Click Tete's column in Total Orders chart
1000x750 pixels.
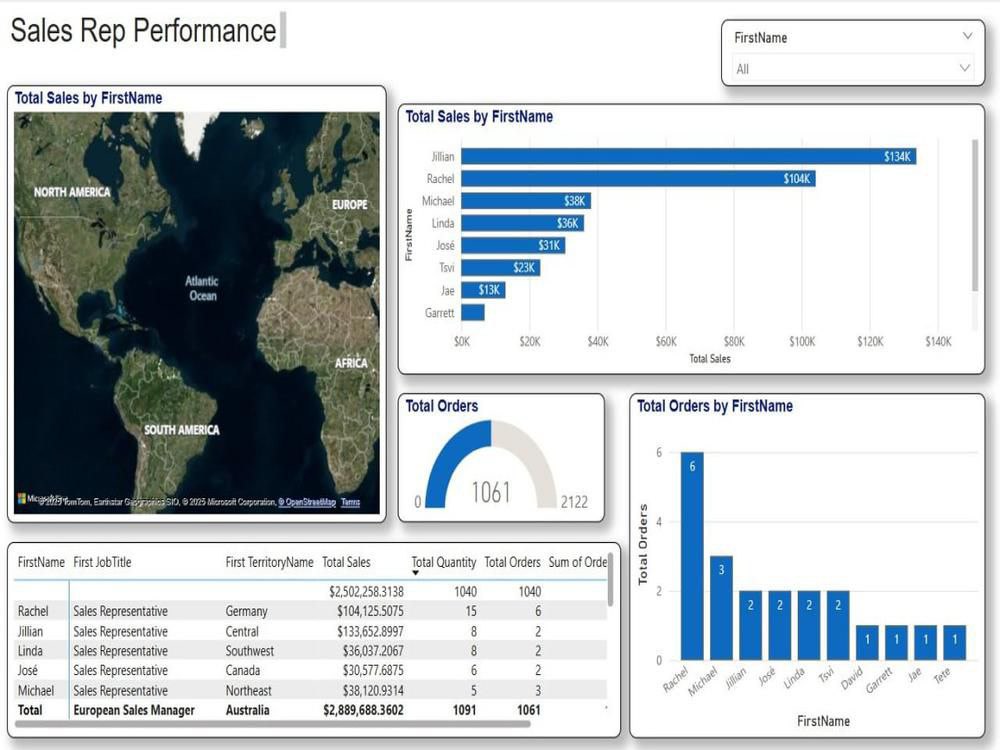[955, 642]
